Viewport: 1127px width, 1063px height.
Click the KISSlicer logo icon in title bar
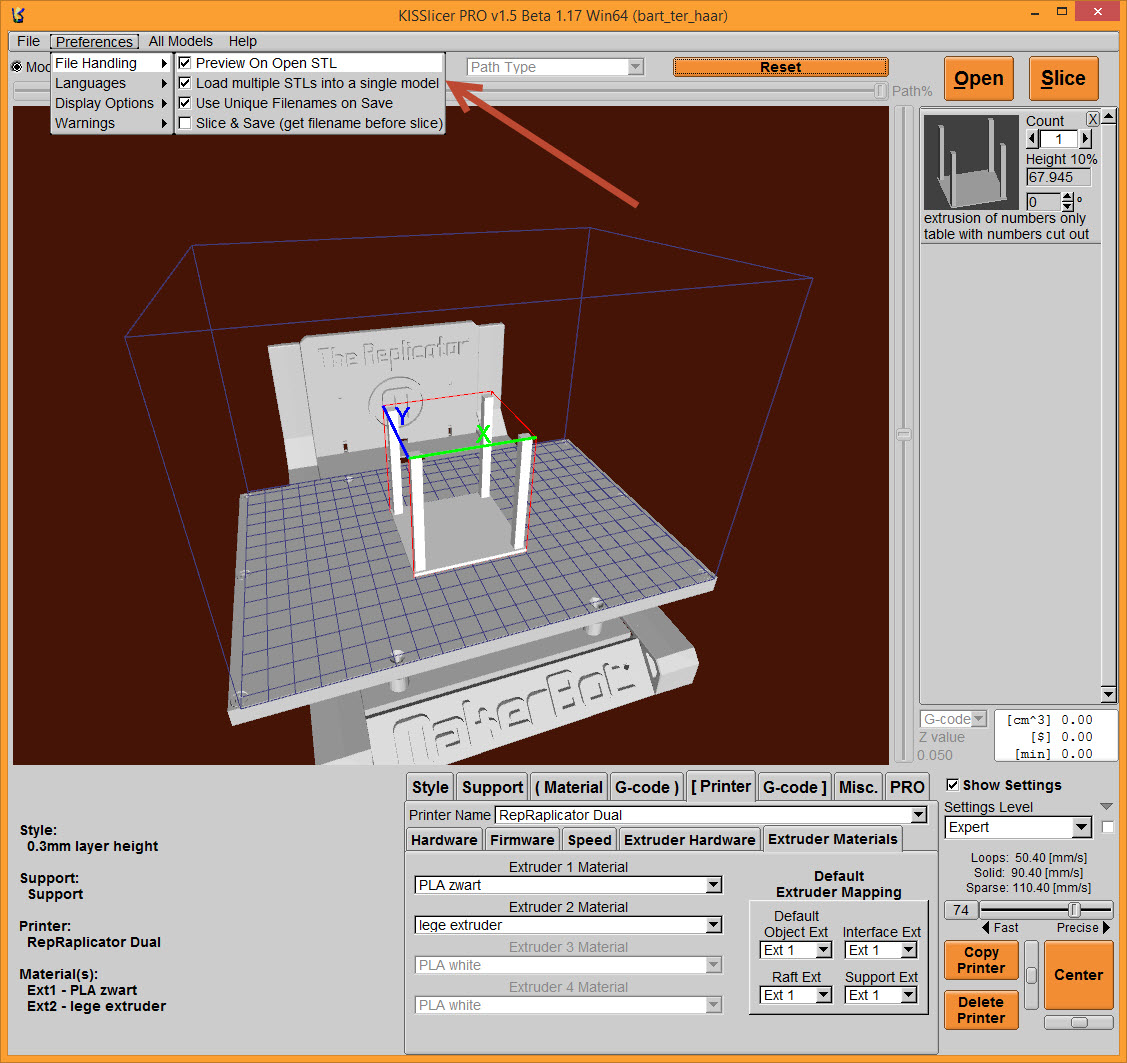(18, 14)
